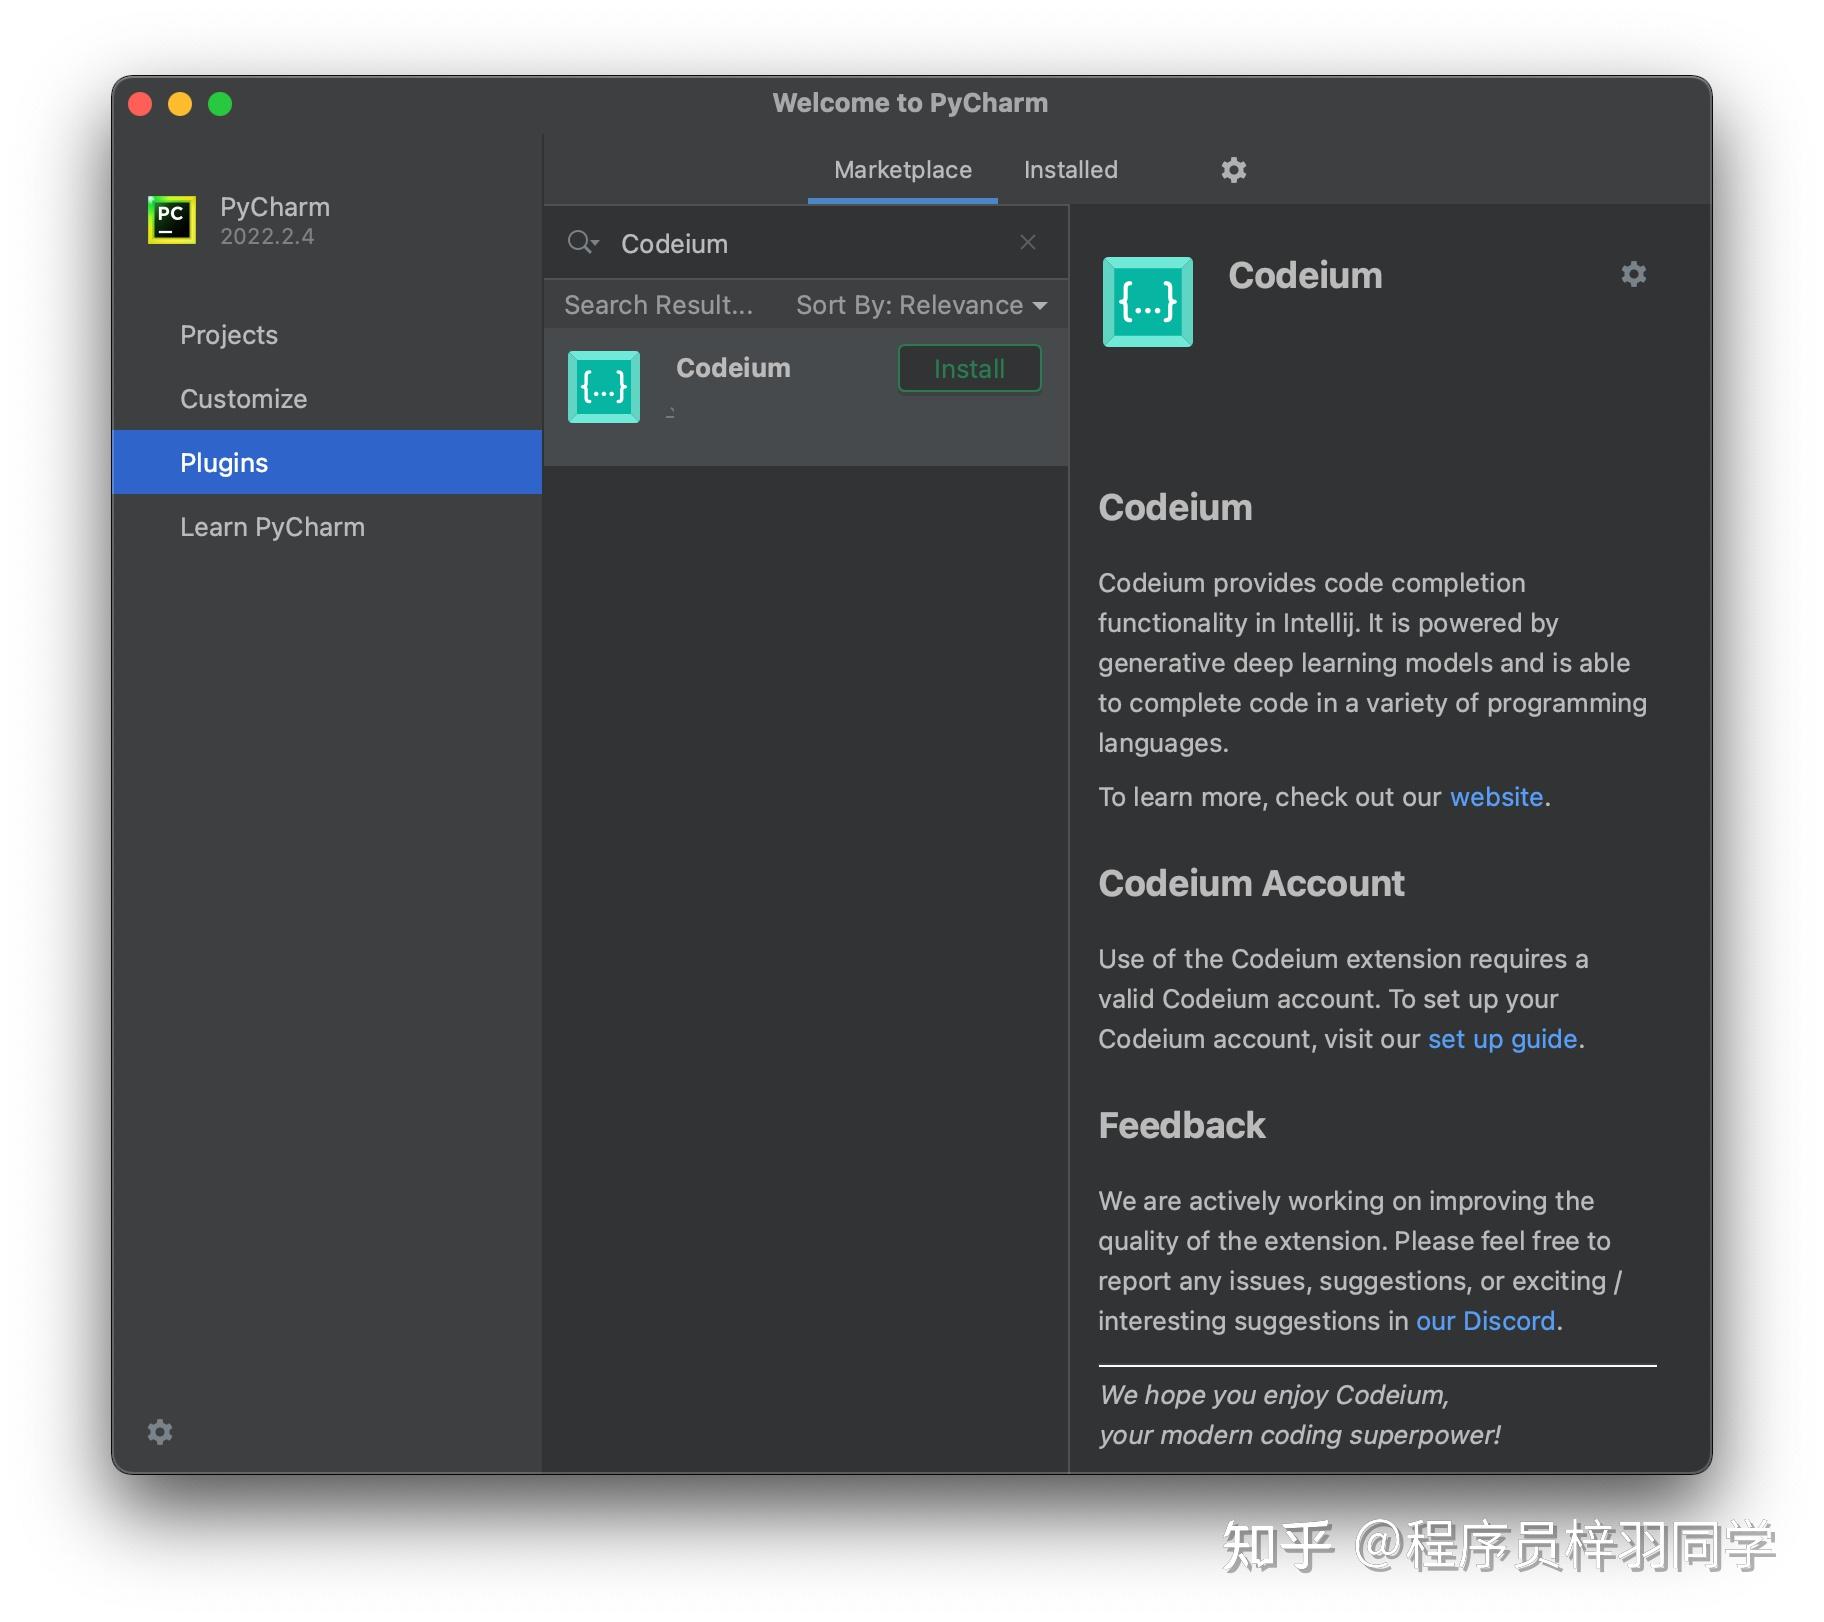Open the our Discord link
This screenshot has height=1622, width=1824.
point(1485,1321)
